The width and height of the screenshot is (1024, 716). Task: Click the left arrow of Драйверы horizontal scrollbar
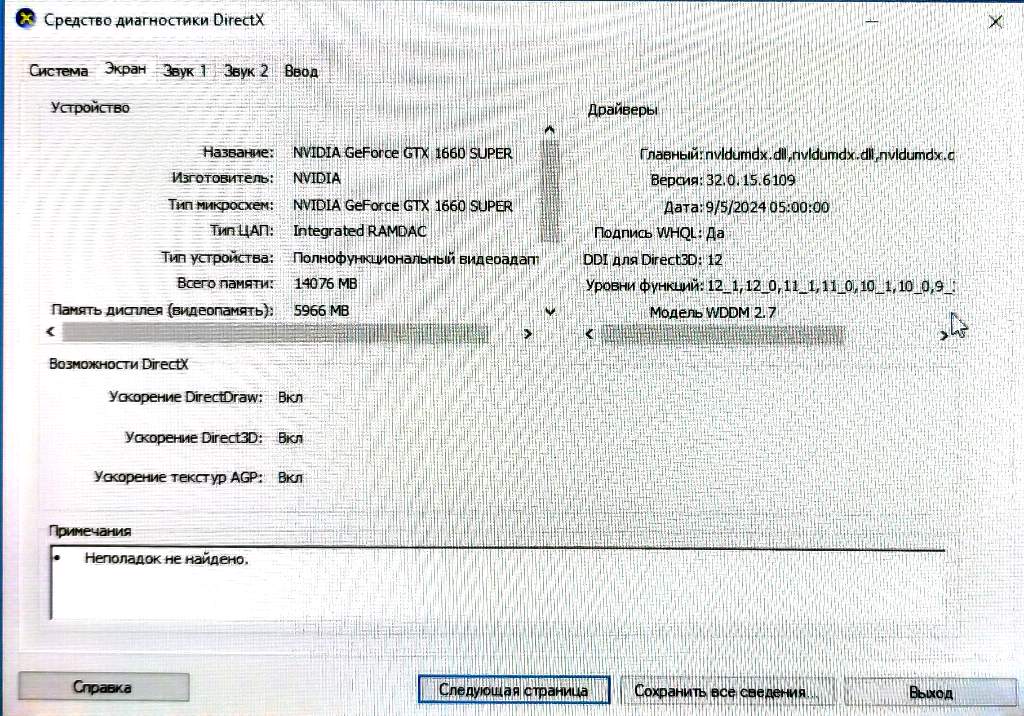click(x=588, y=332)
